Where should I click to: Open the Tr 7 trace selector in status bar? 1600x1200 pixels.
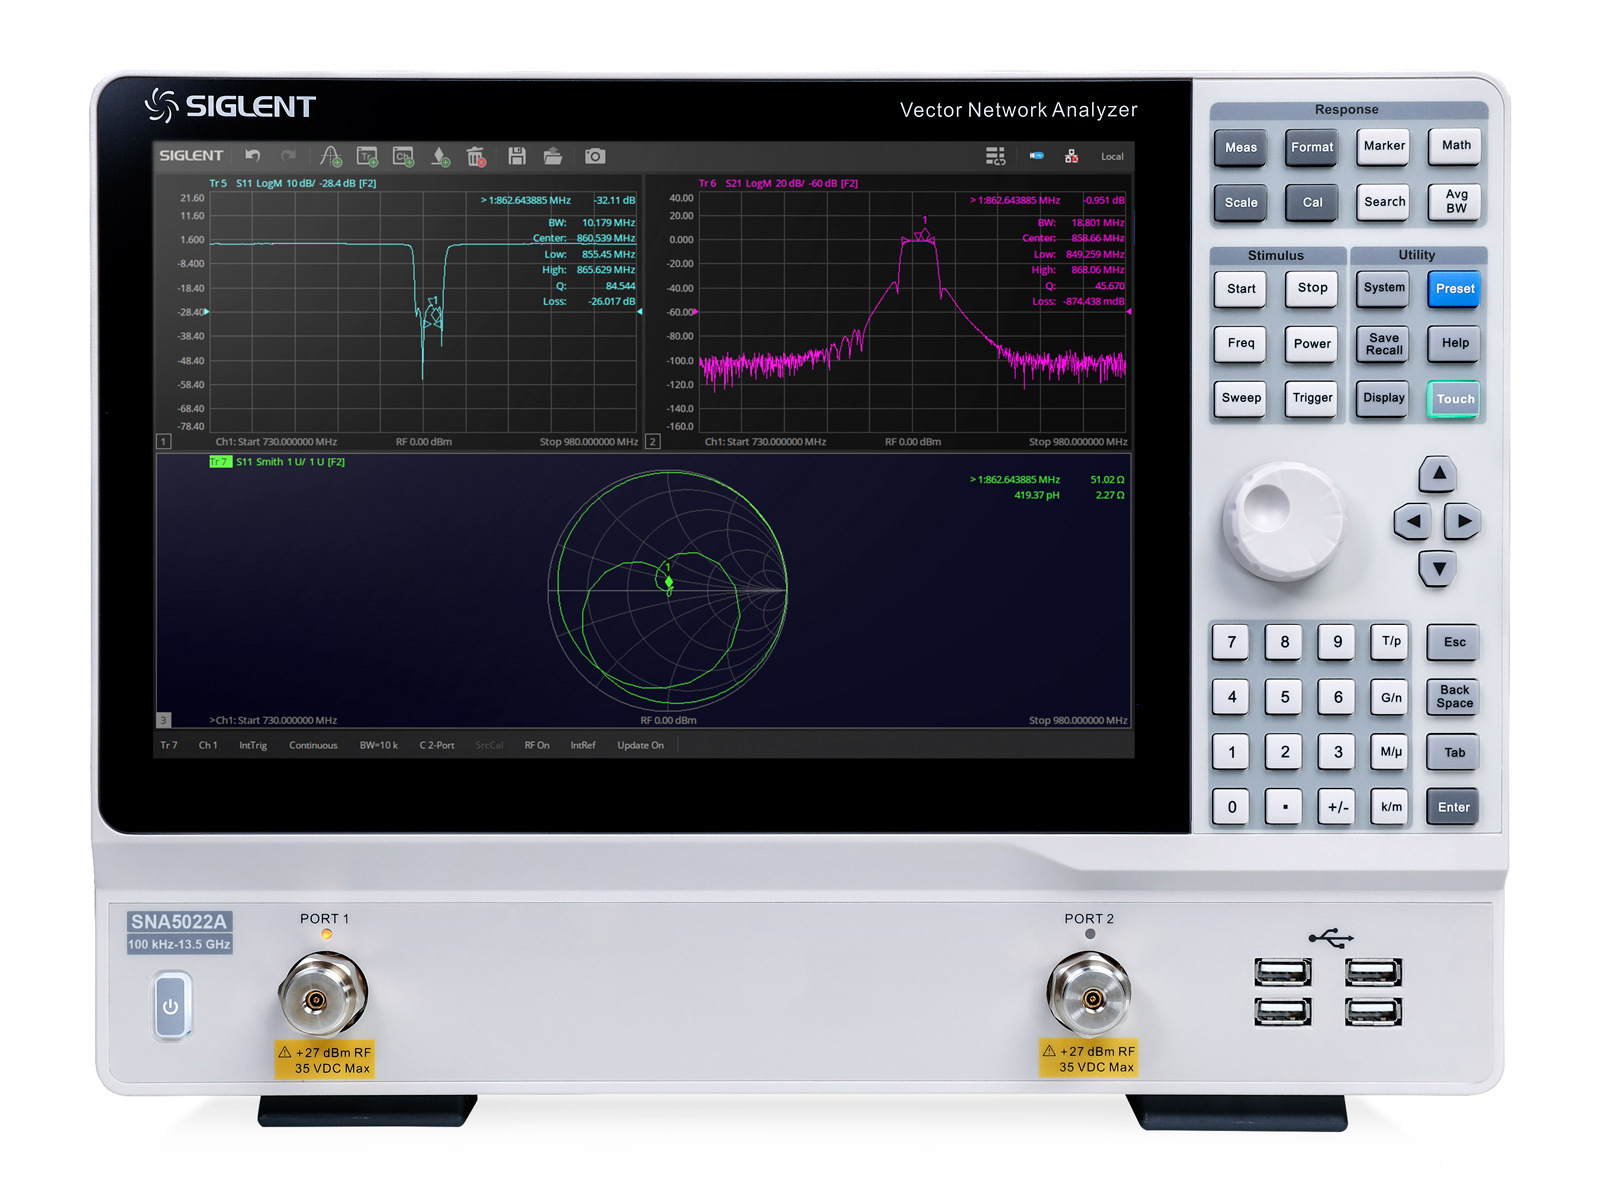tap(169, 745)
